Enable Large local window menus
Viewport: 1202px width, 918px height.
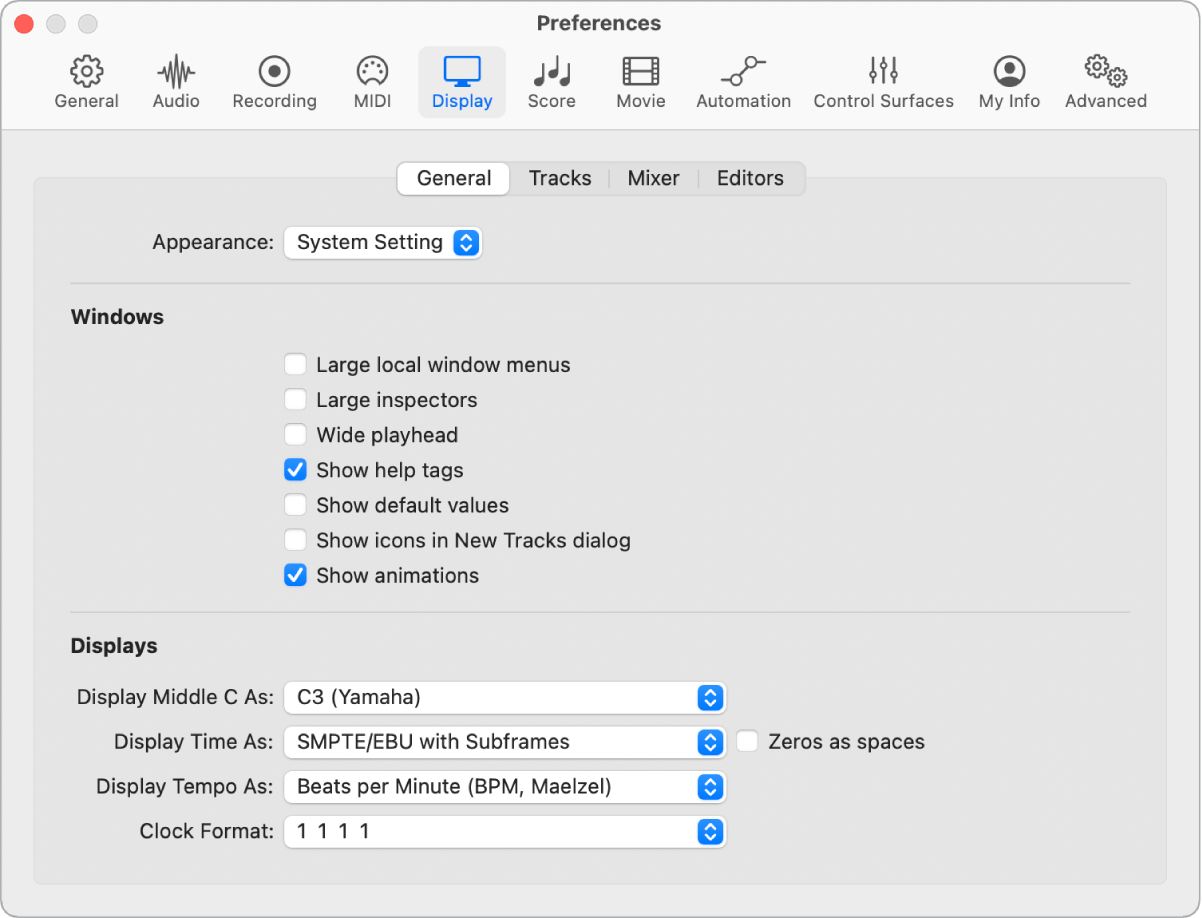(295, 365)
